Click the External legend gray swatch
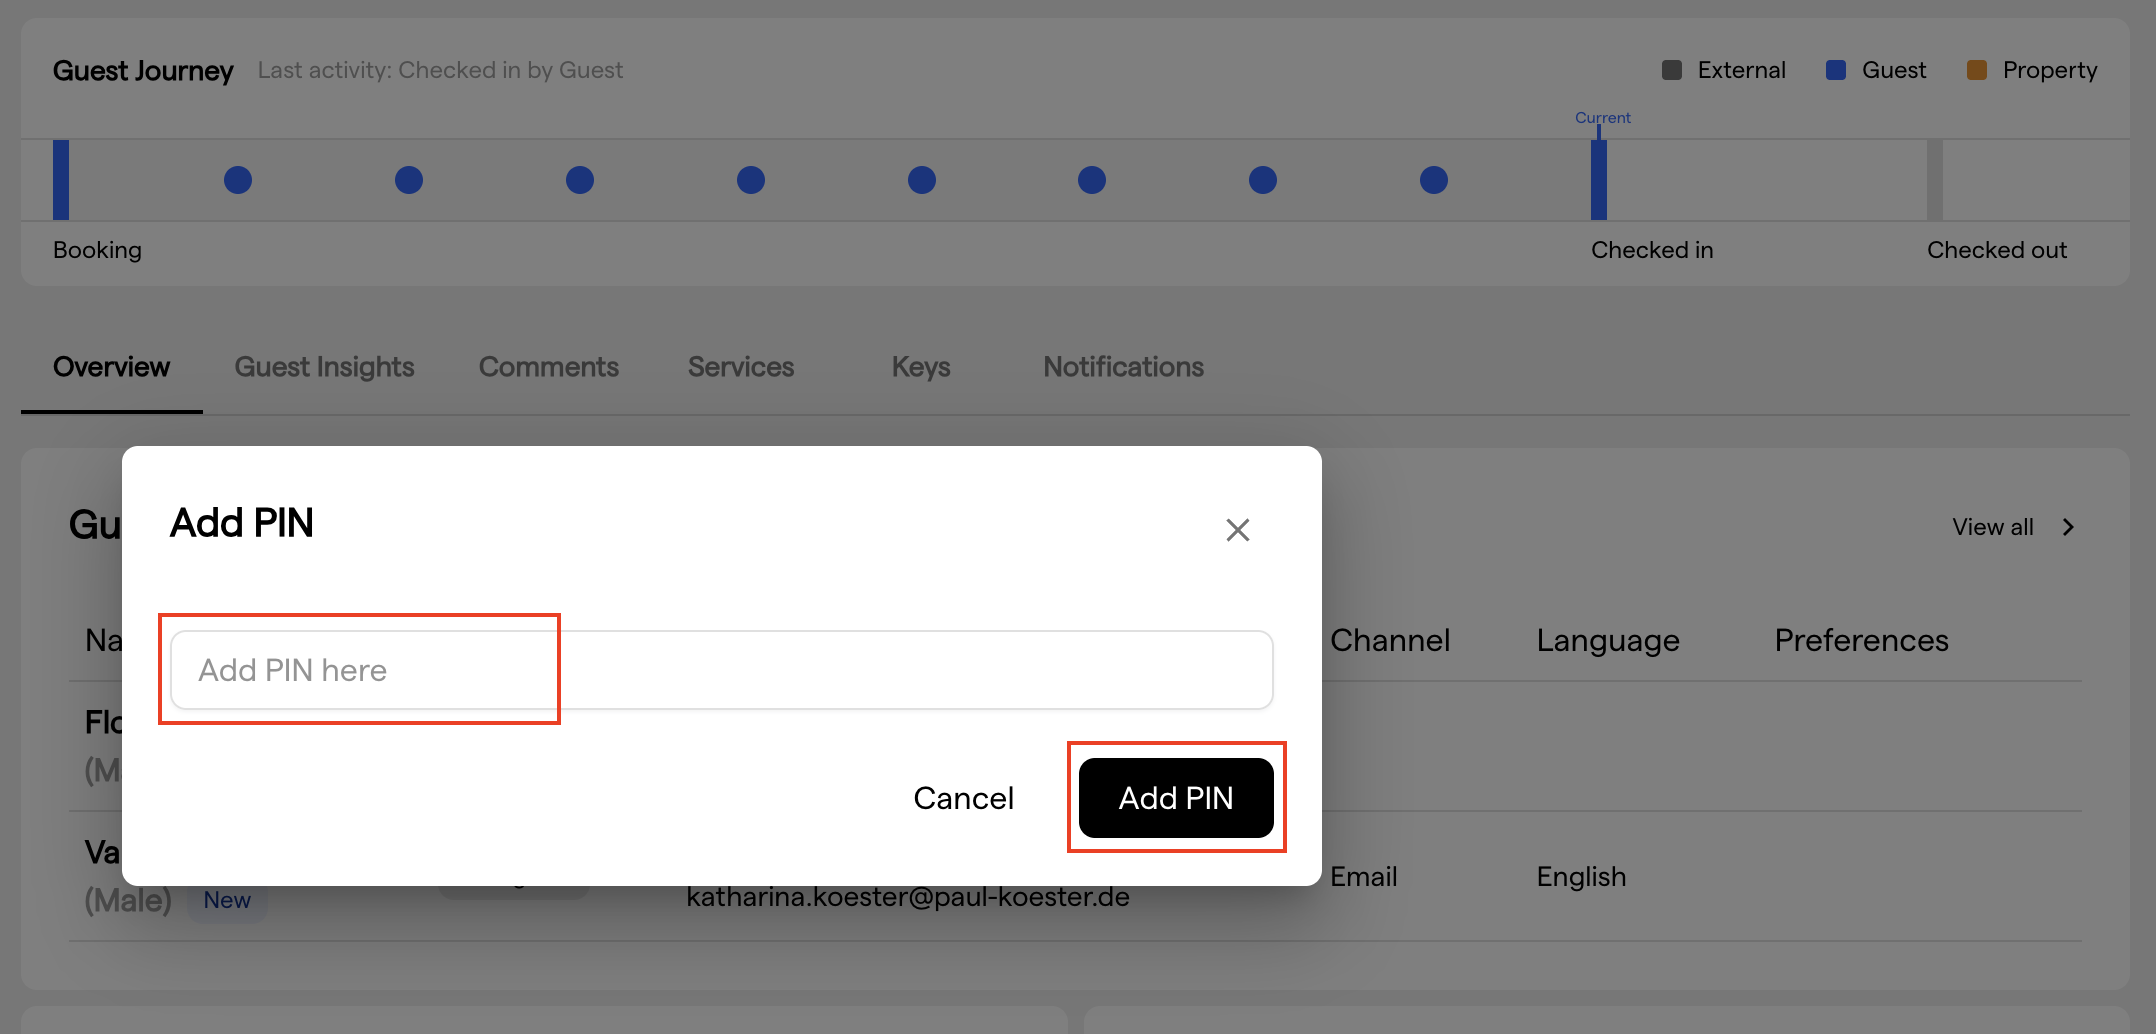 [1671, 70]
